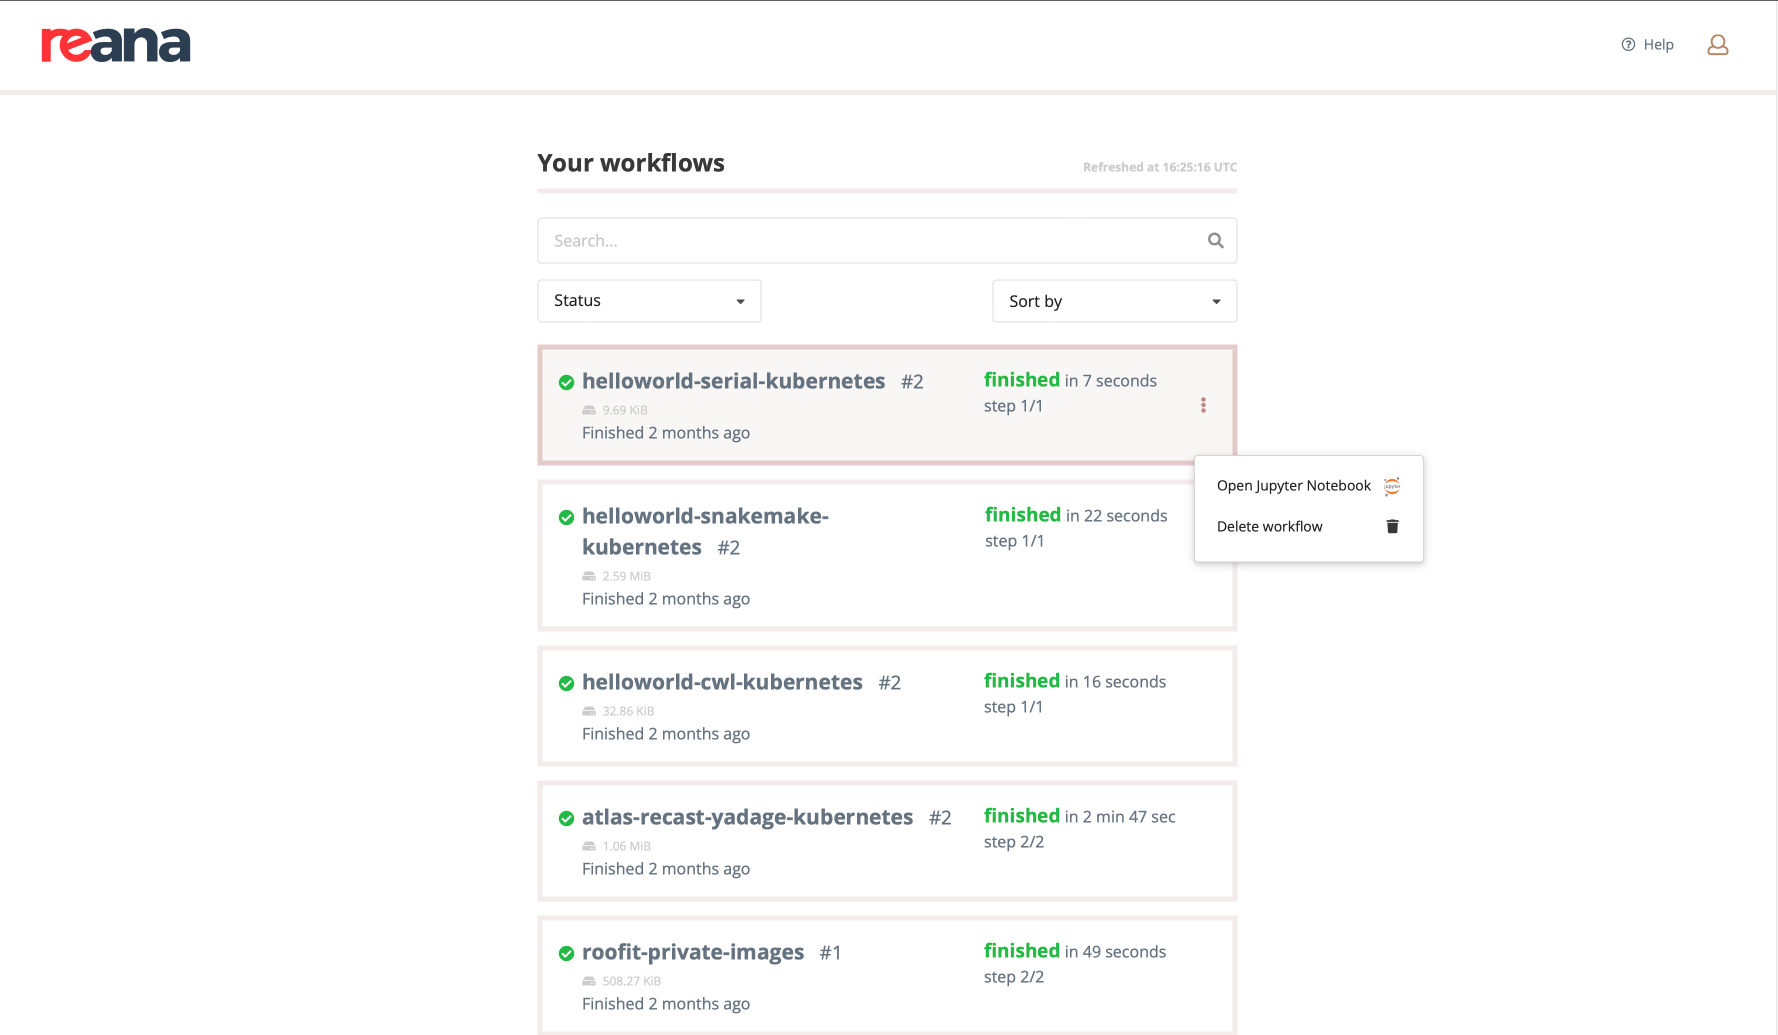Open the roofit-private-images workflow

[692, 952]
